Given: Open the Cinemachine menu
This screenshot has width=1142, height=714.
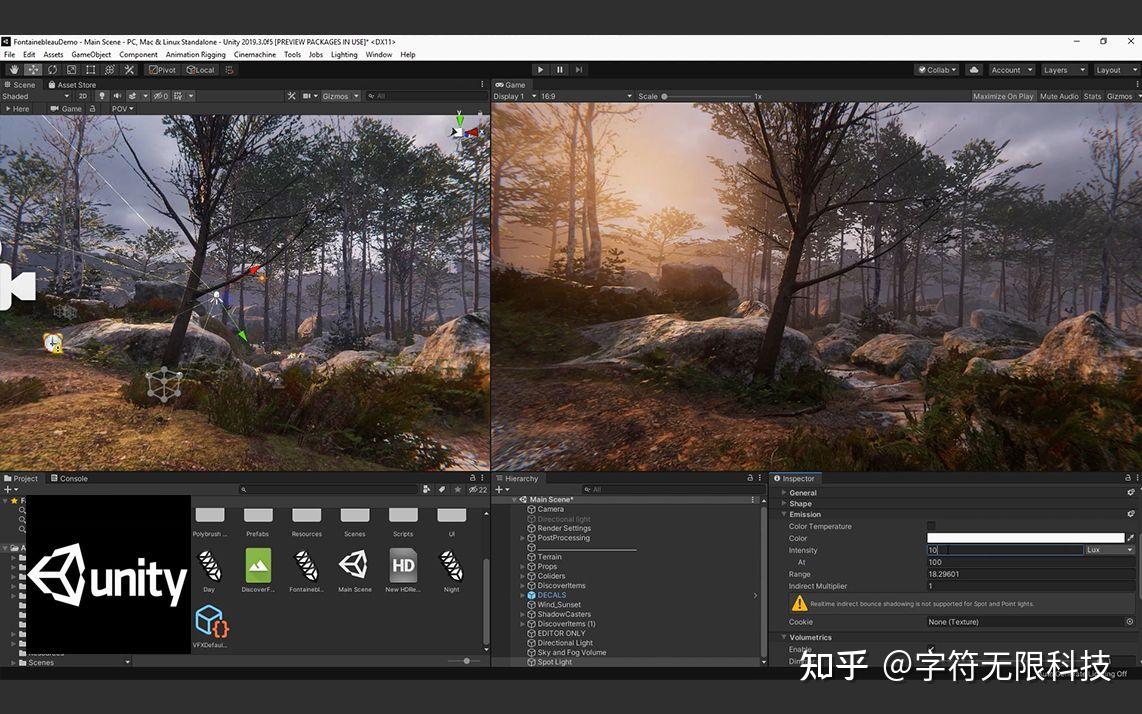Looking at the screenshot, I should click(255, 55).
